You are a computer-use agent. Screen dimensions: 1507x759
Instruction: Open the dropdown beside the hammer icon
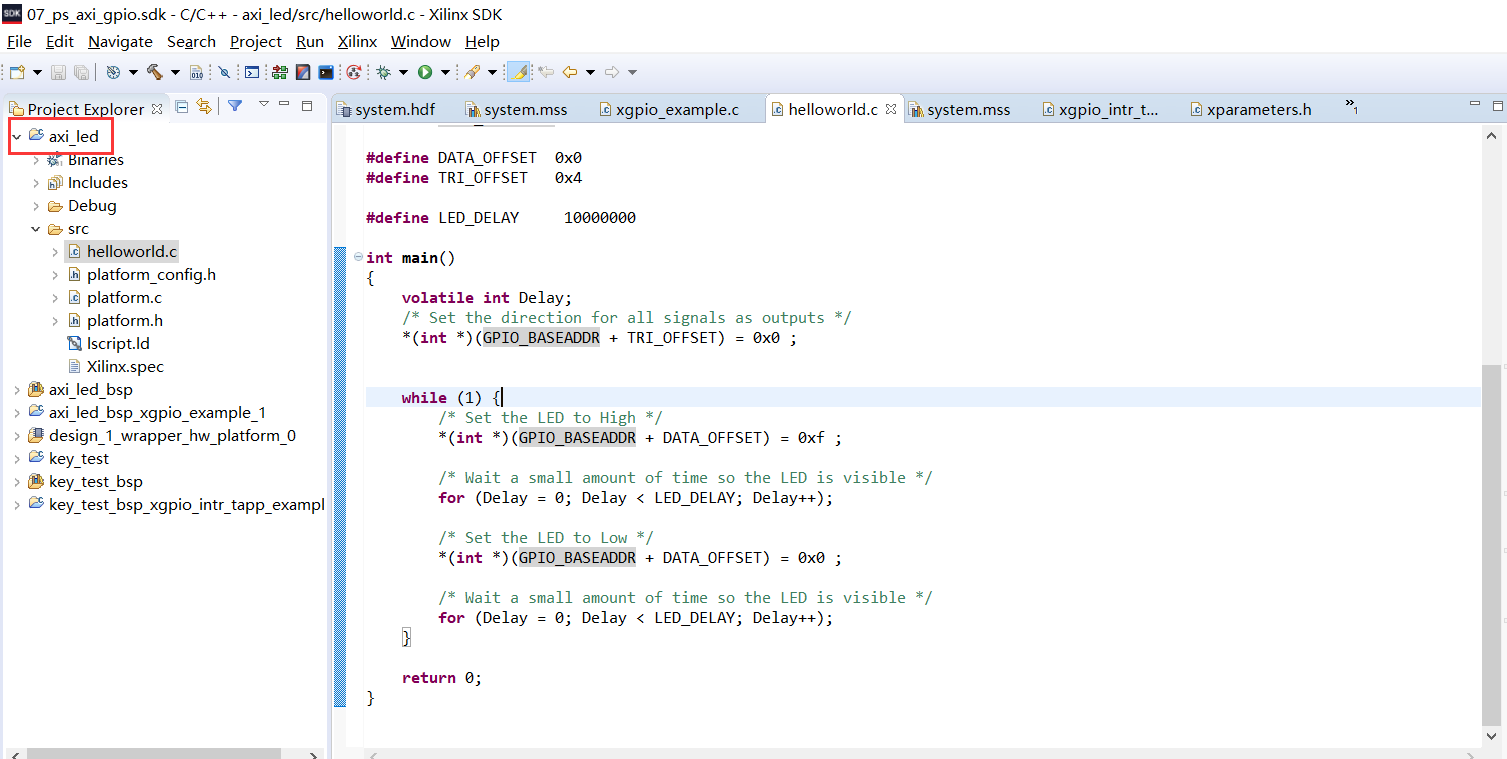(175, 72)
